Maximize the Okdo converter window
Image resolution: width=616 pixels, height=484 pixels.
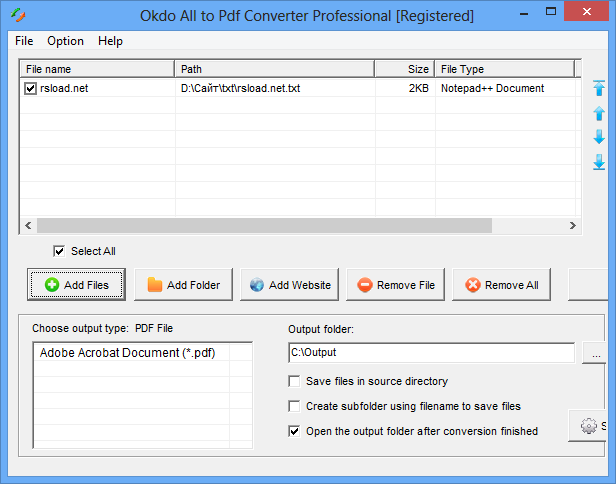click(551, 12)
